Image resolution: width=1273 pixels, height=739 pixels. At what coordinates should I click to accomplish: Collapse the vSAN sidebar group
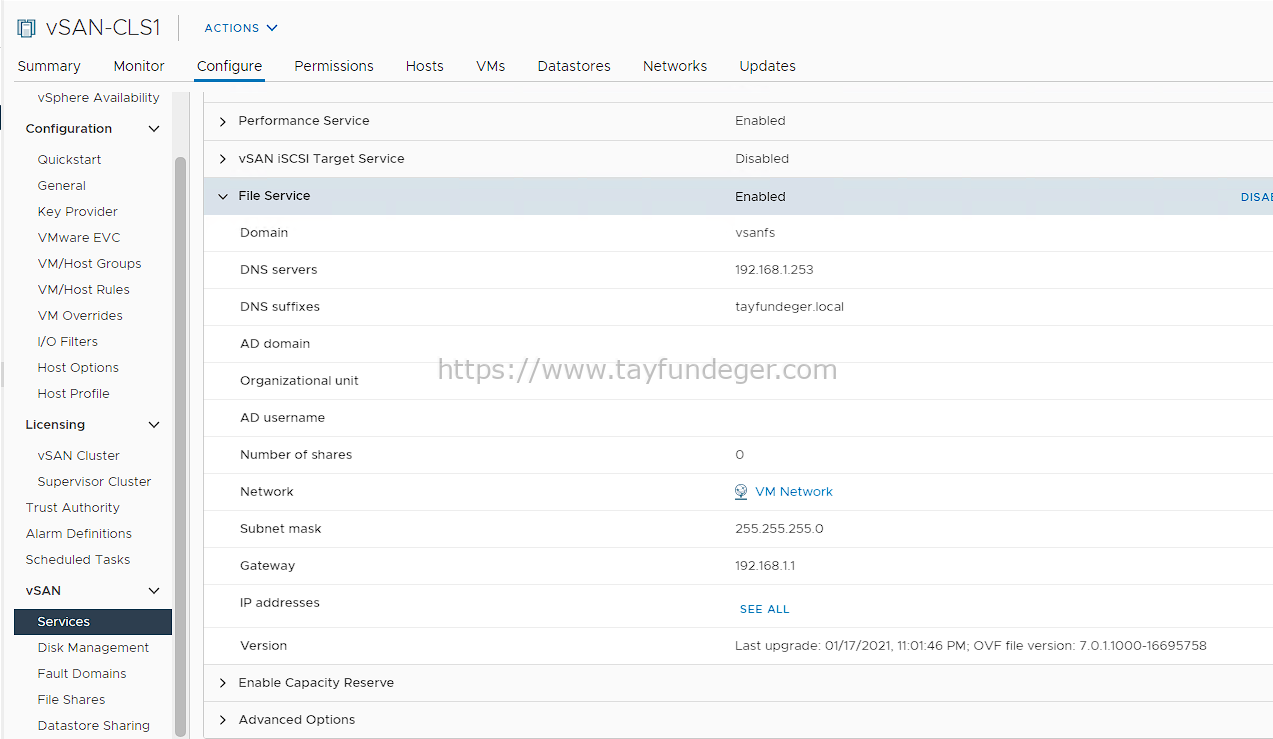click(154, 591)
